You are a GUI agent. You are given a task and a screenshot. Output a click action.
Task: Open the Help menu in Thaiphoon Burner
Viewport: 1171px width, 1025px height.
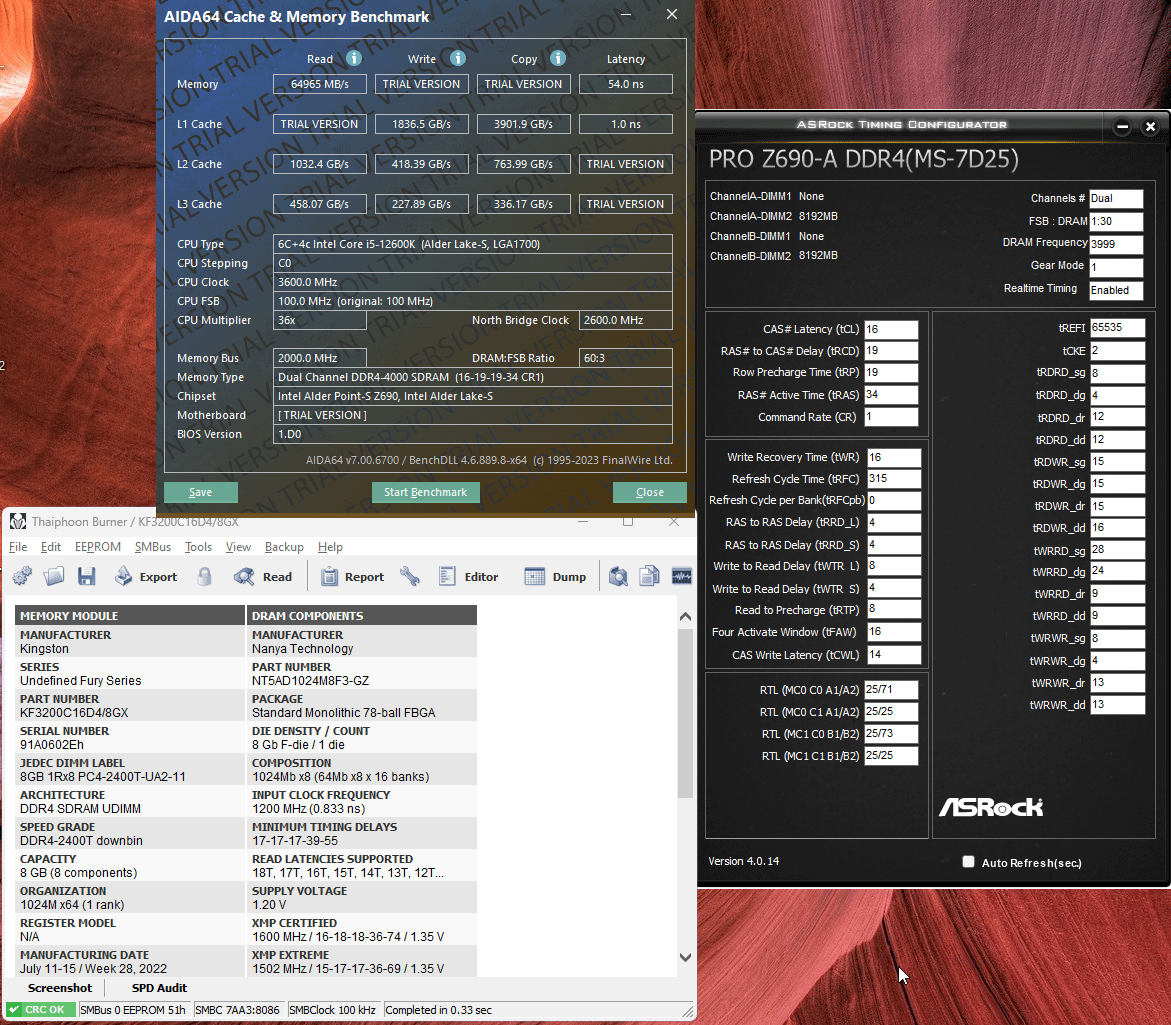(x=330, y=546)
